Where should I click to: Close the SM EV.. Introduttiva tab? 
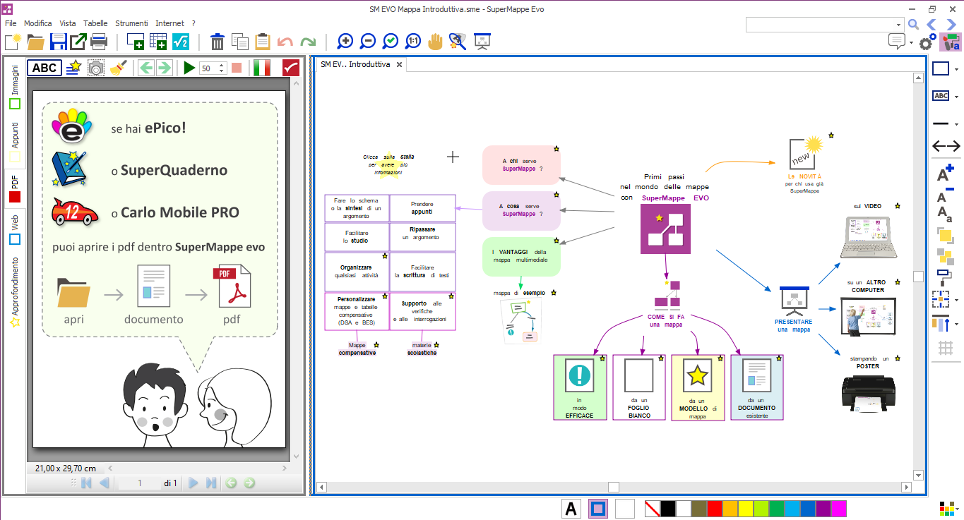tap(399, 65)
